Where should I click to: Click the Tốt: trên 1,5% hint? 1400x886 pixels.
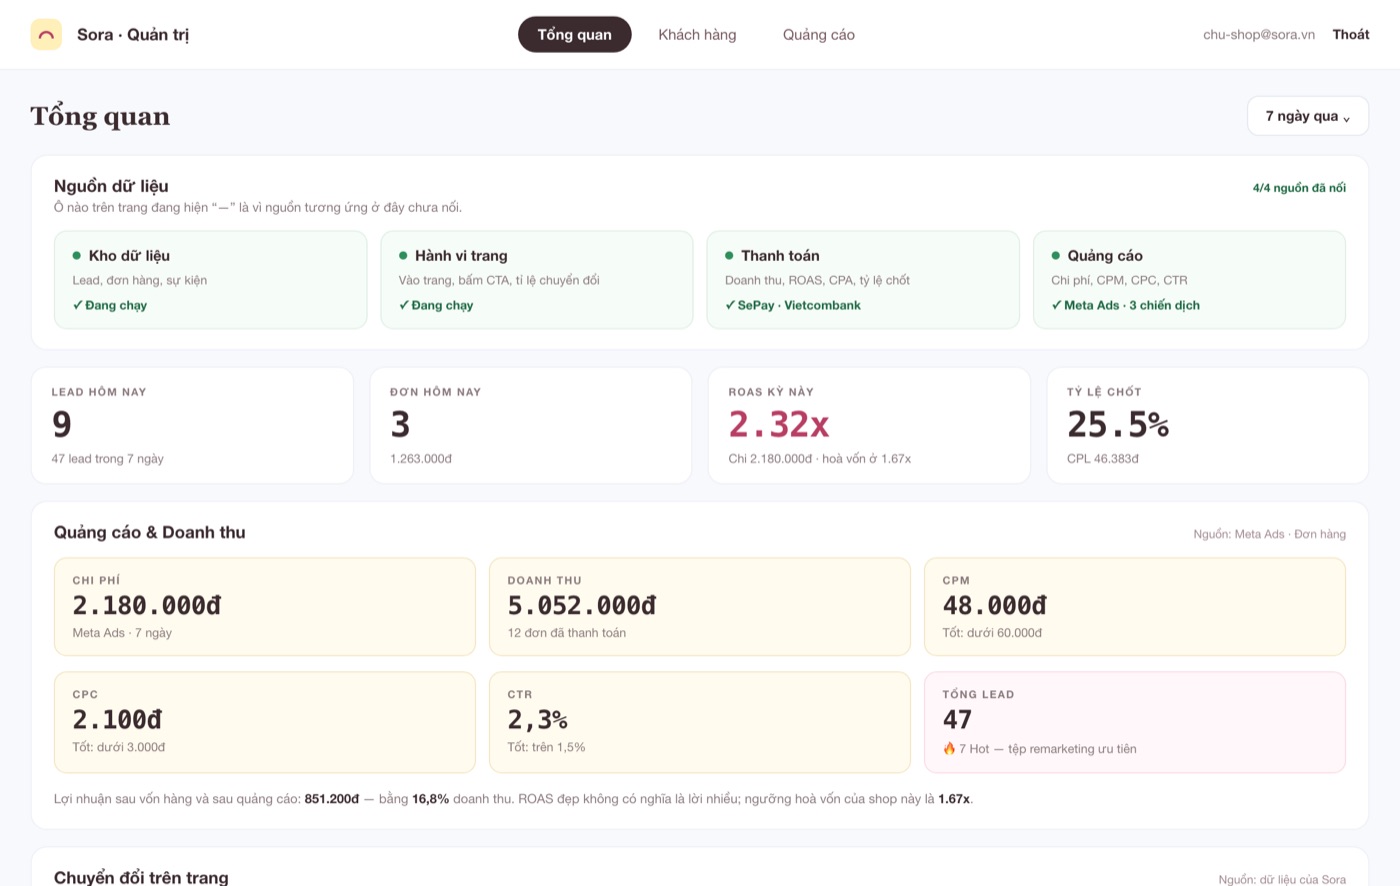coord(546,747)
